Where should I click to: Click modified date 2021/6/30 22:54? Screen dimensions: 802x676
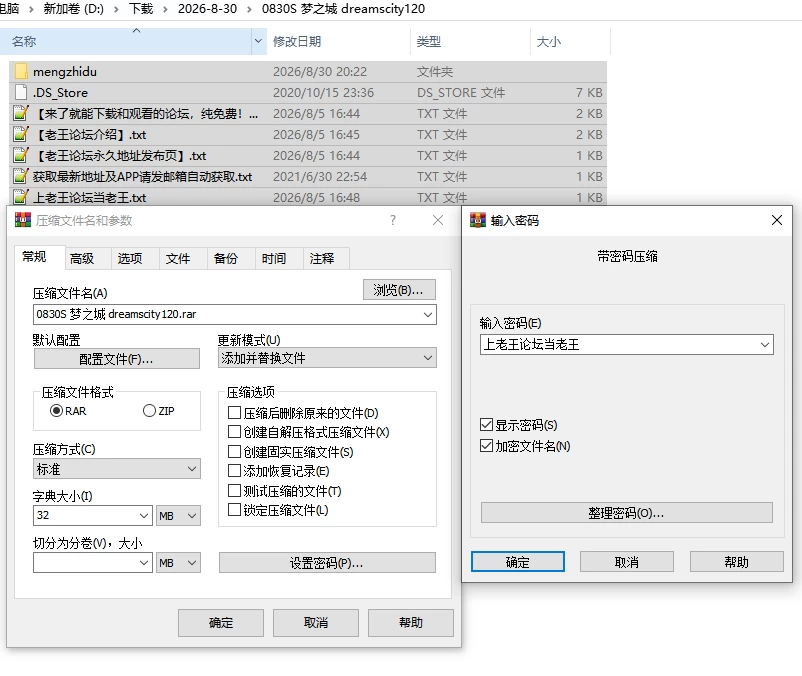[320, 176]
